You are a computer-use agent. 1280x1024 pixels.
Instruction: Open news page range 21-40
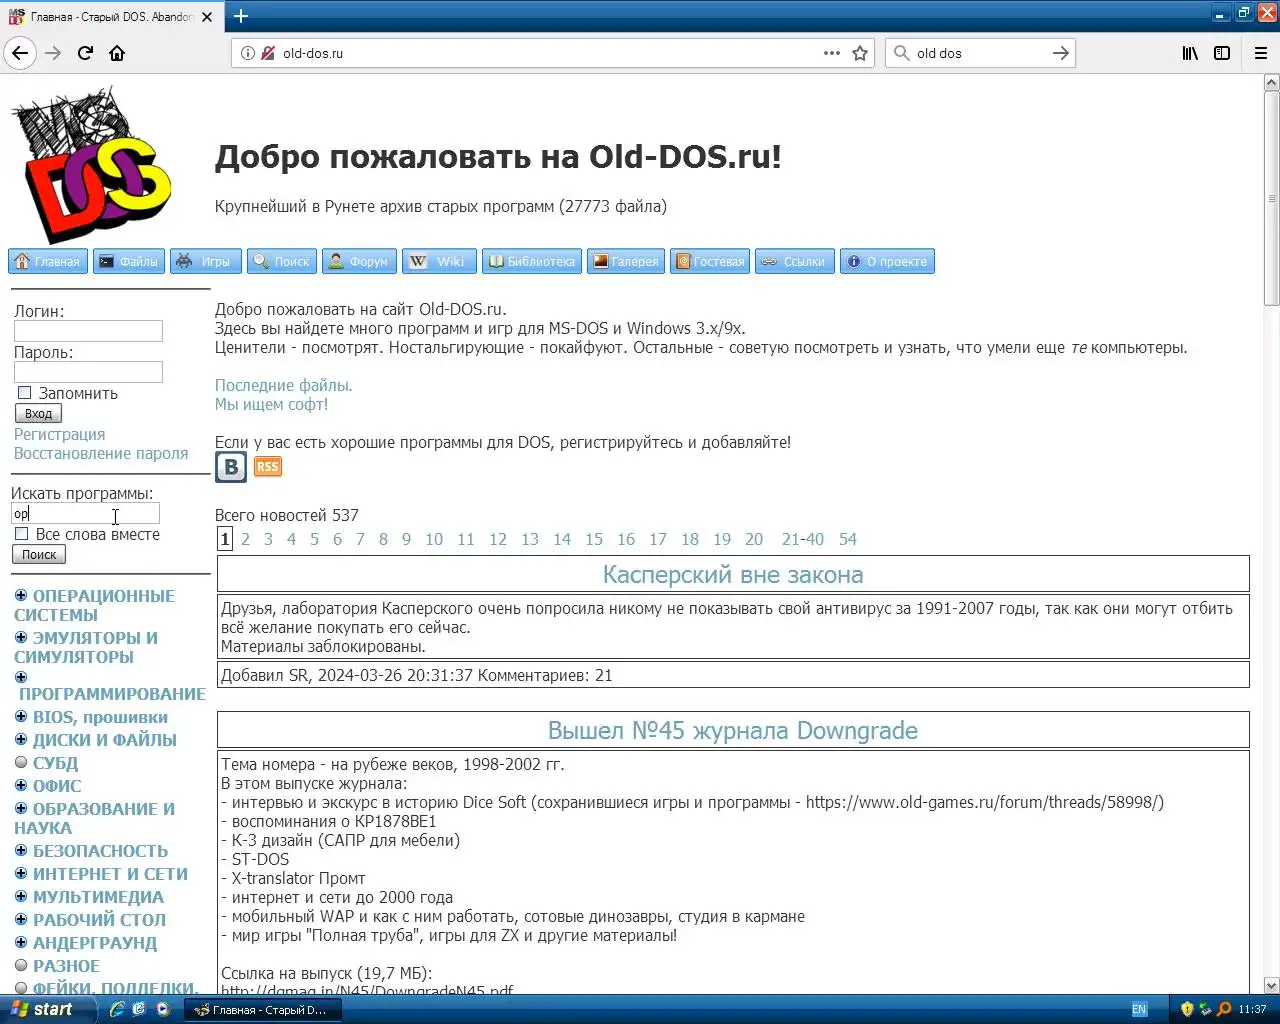[803, 539]
